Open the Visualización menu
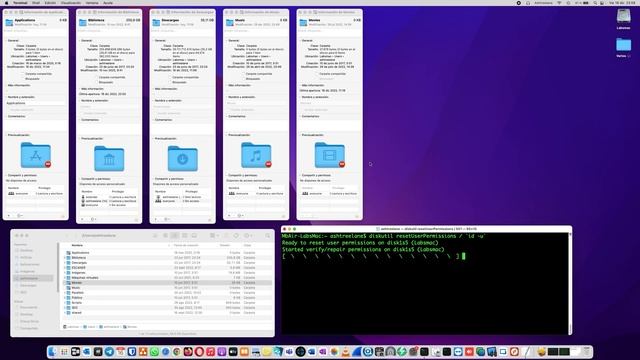This screenshot has width=640, height=360. click(71, 3)
